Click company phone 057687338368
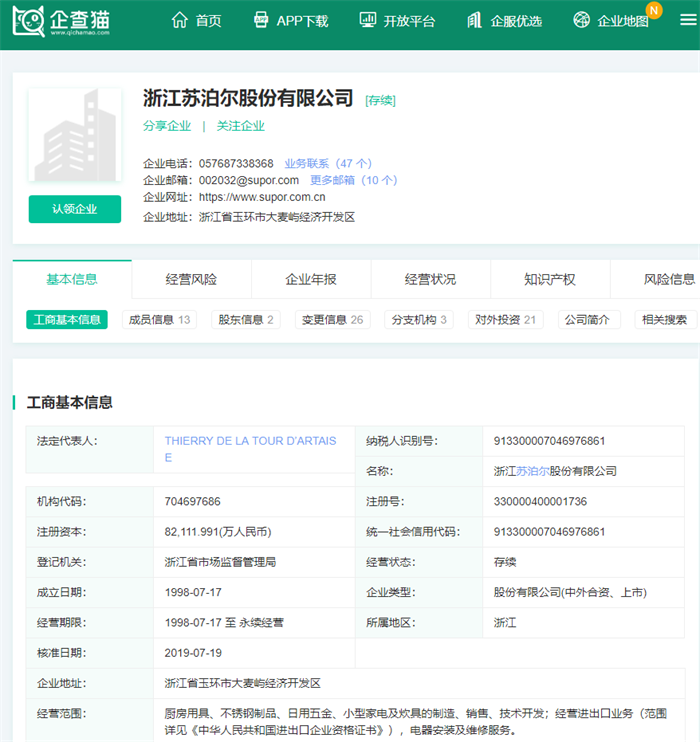Viewport: 700px width, 742px height. (236, 164)
